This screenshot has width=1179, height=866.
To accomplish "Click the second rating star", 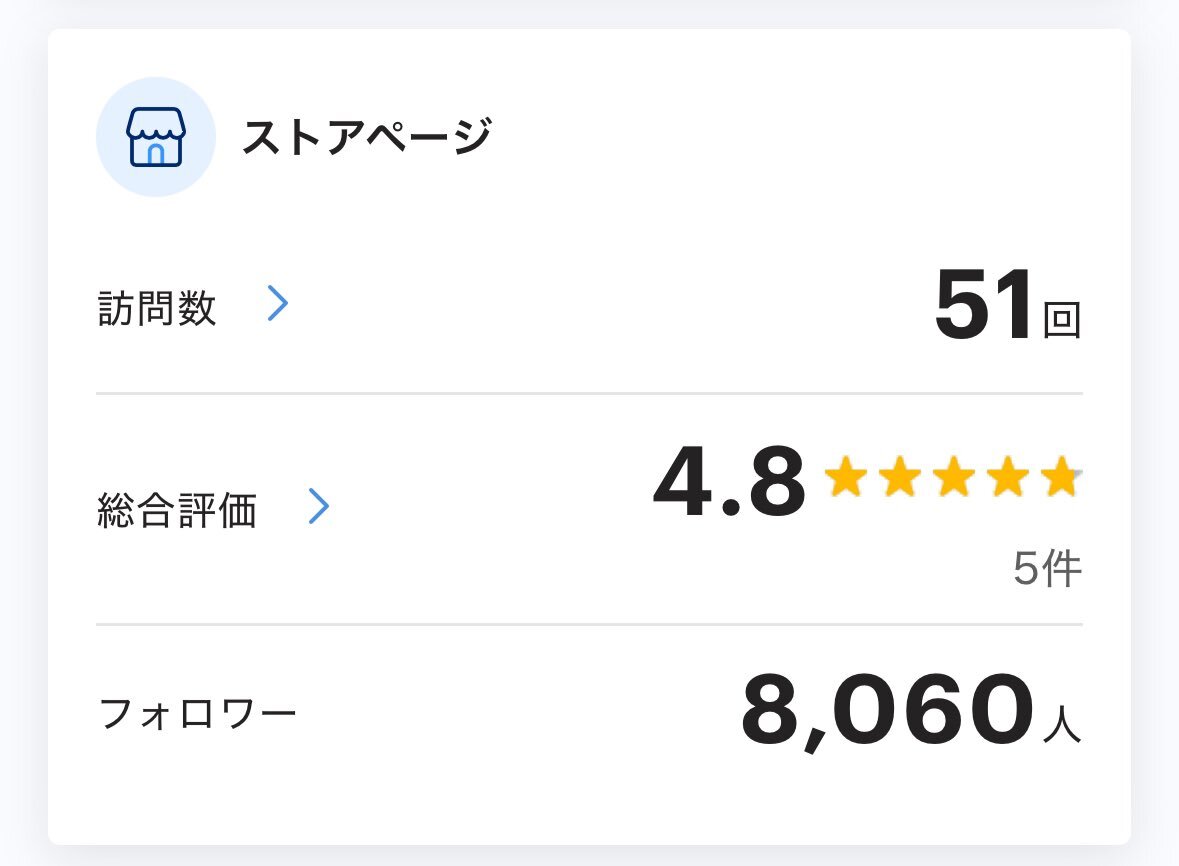I will [900, 478].
